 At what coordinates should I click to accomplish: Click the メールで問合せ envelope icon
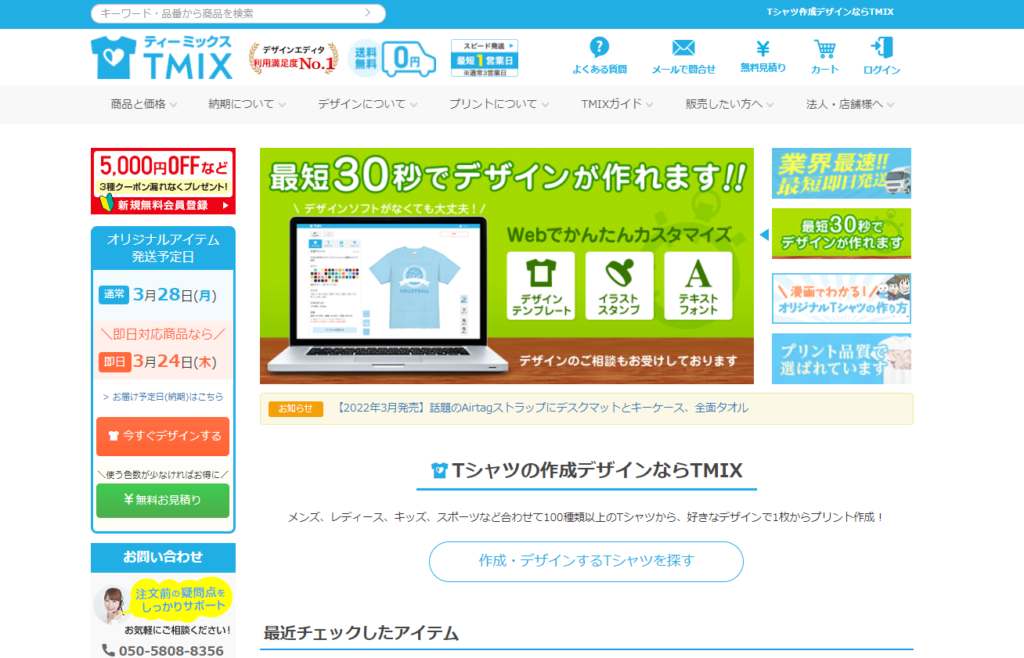pos(683,48)
